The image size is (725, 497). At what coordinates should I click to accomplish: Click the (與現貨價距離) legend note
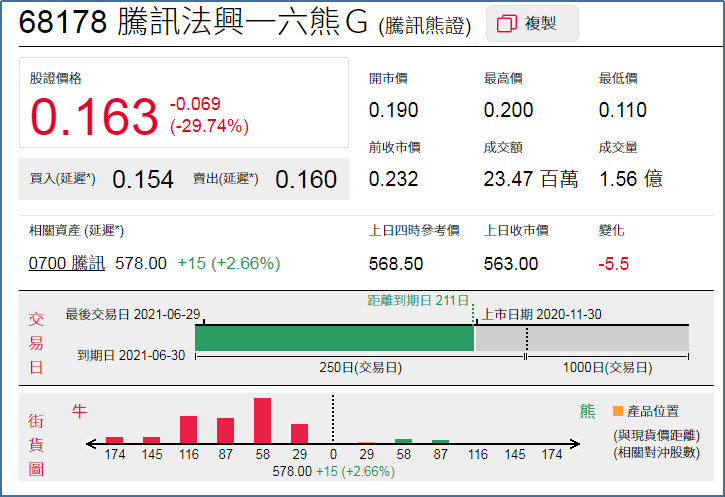click(x=657, y=435)
